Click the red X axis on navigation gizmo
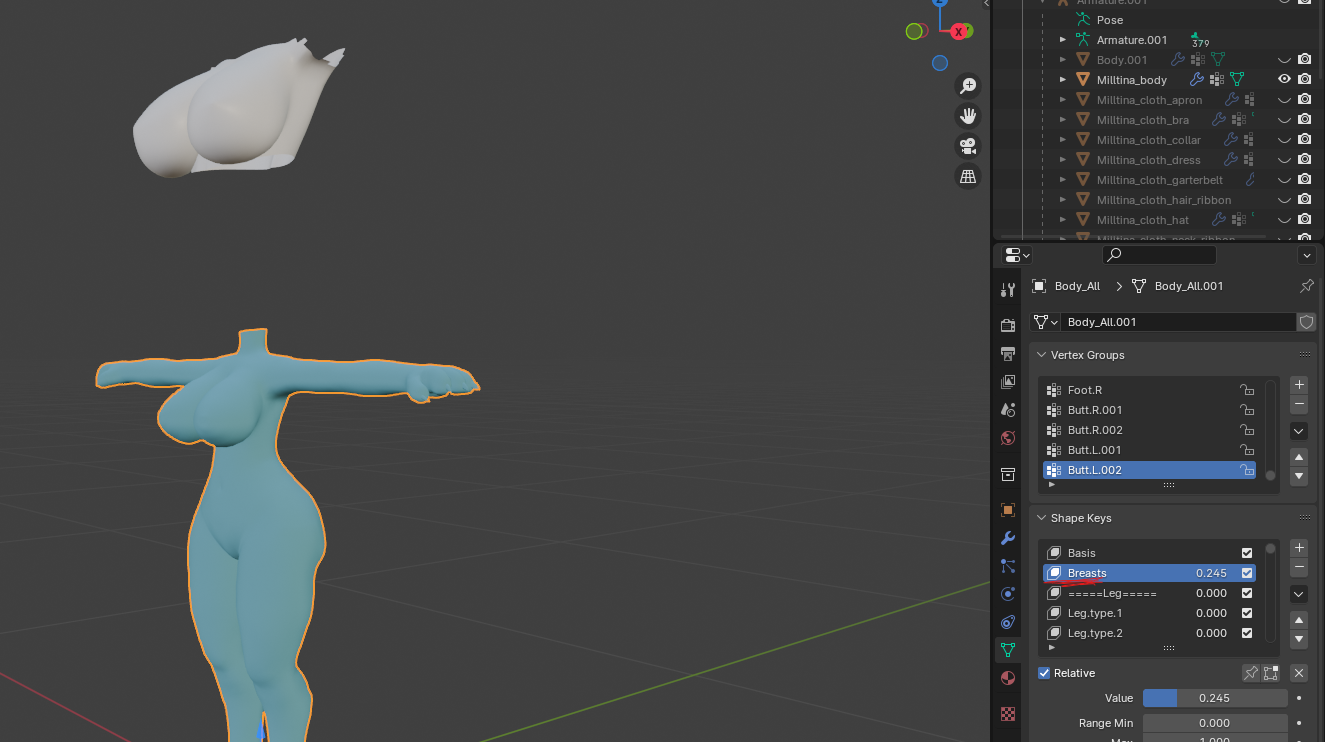 [x=960, y=31]
